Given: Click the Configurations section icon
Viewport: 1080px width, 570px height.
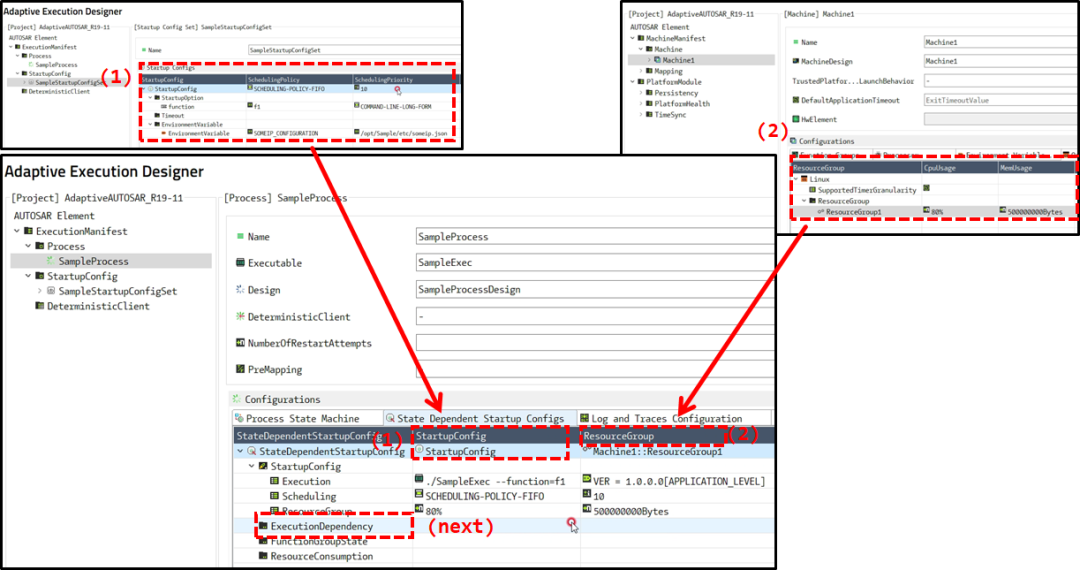Looking at the screenshot, I should click(237, 399).
